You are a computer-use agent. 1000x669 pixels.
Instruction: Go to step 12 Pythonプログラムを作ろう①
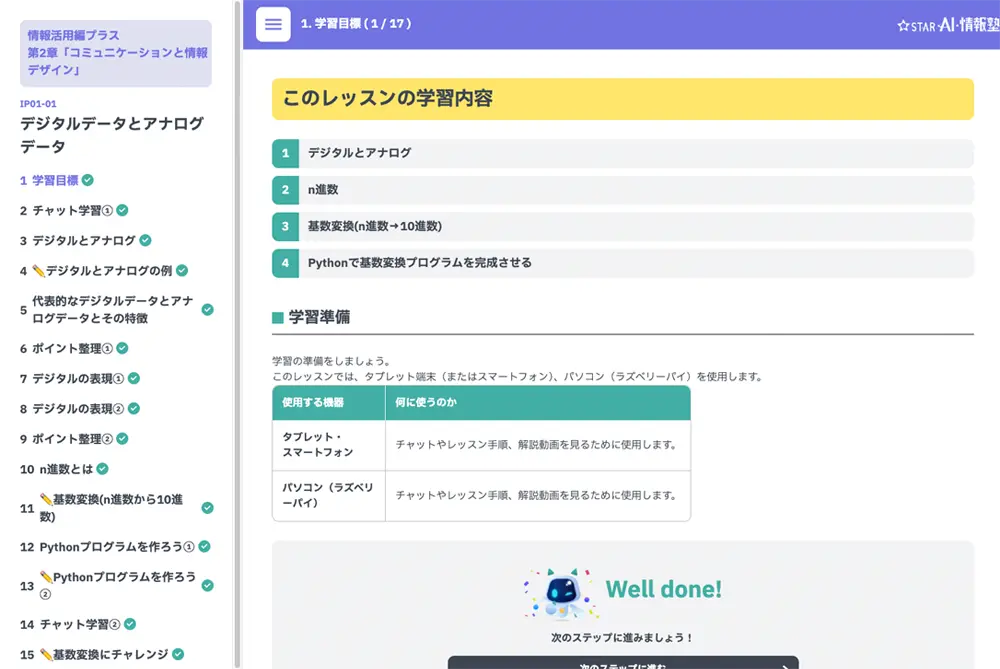115,547
